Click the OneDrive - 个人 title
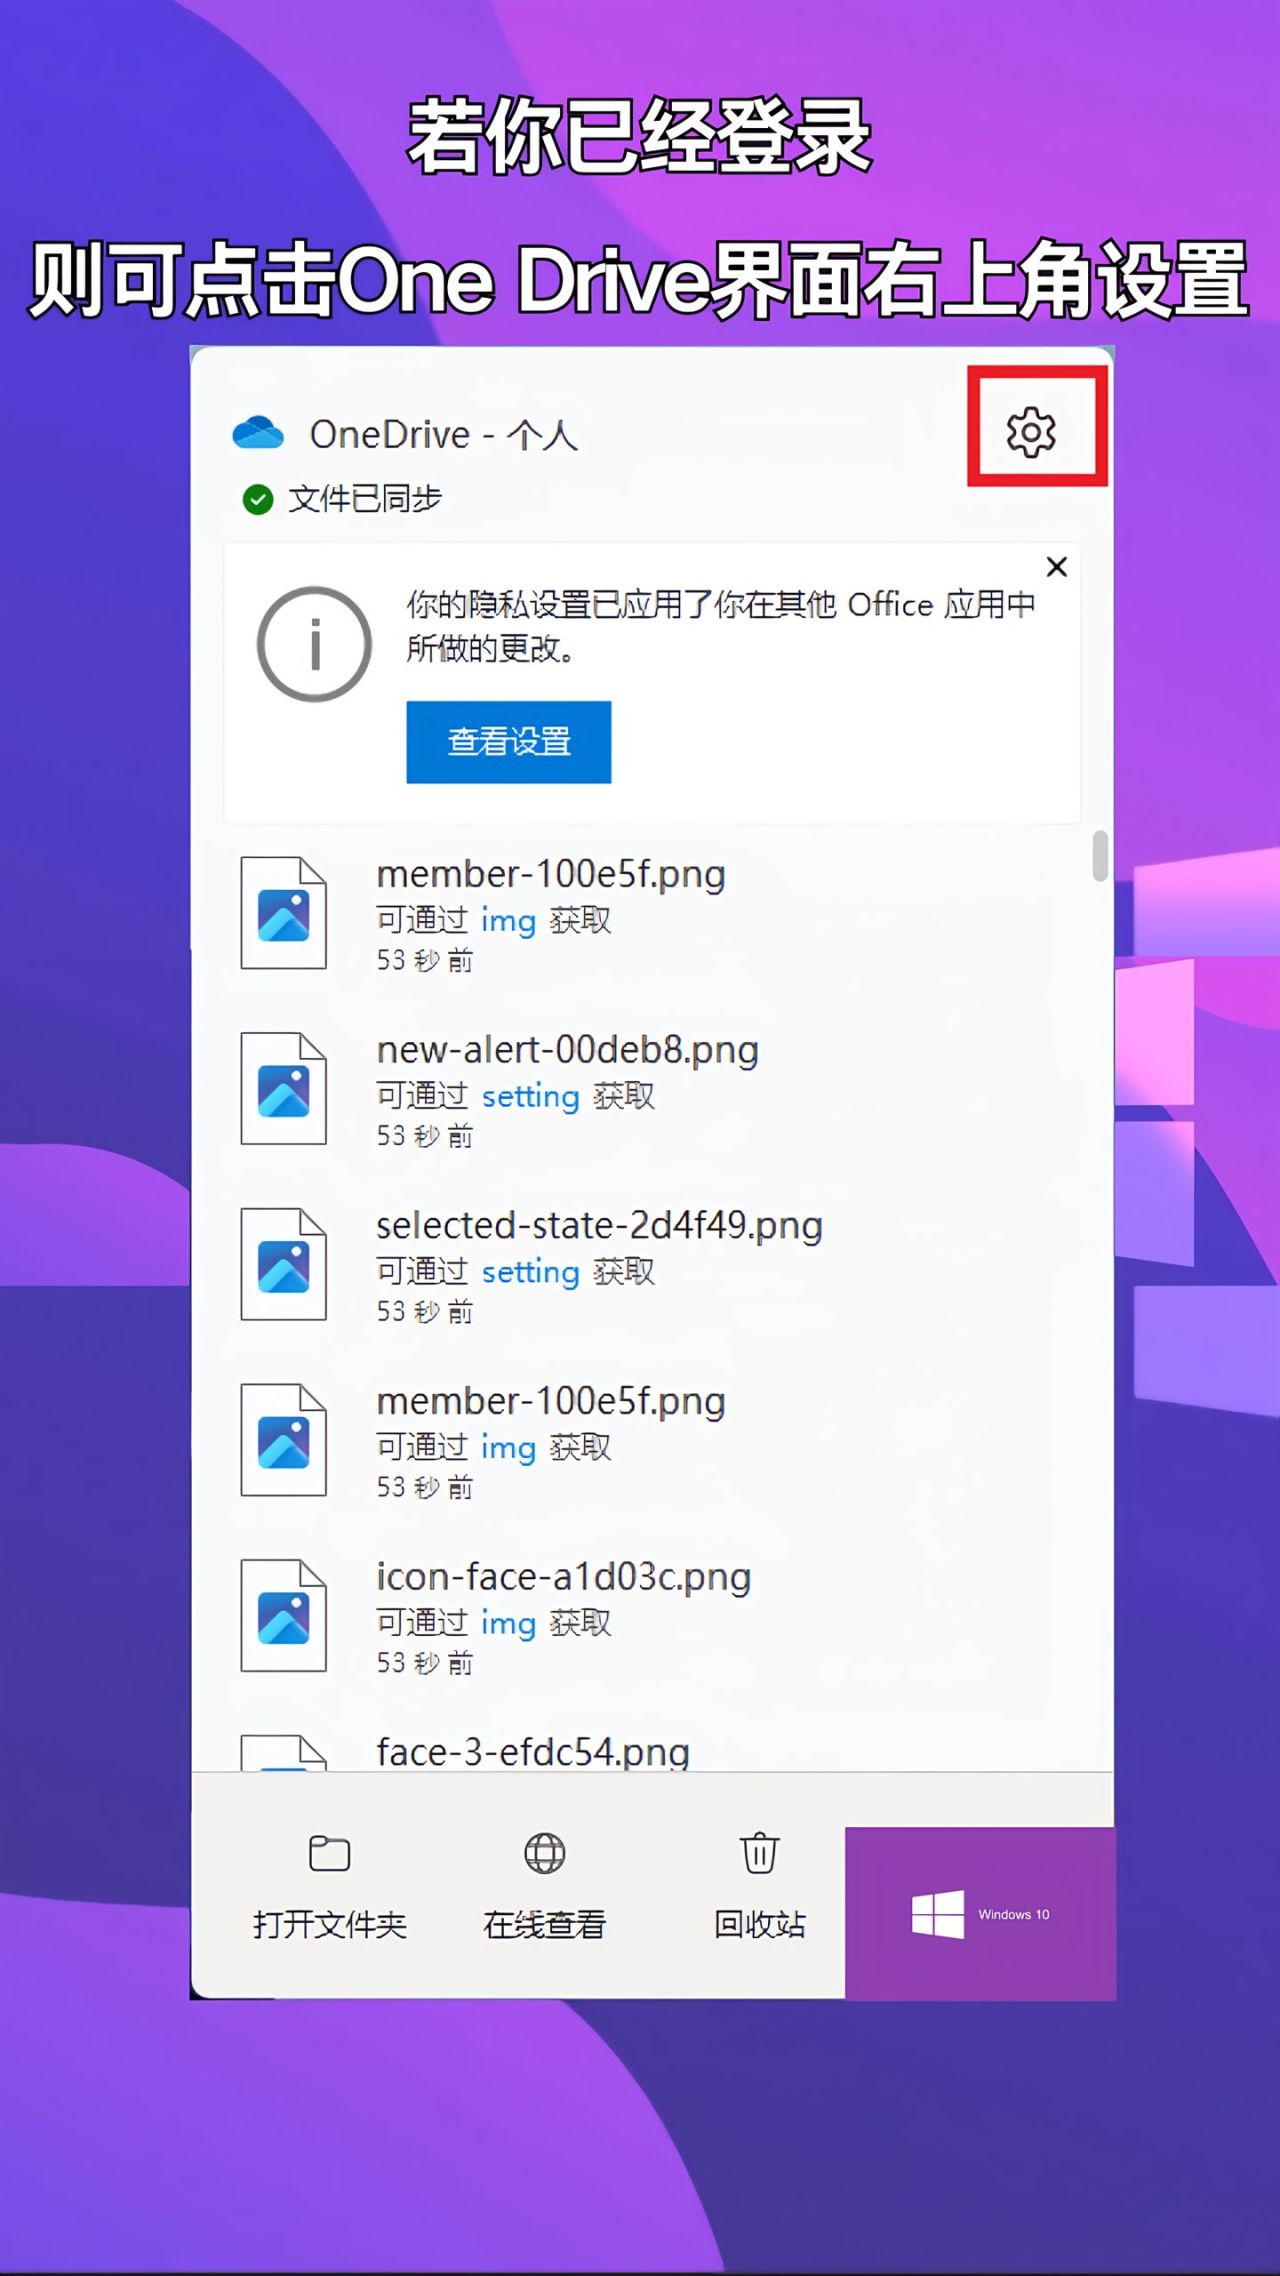 coord(444,435)
